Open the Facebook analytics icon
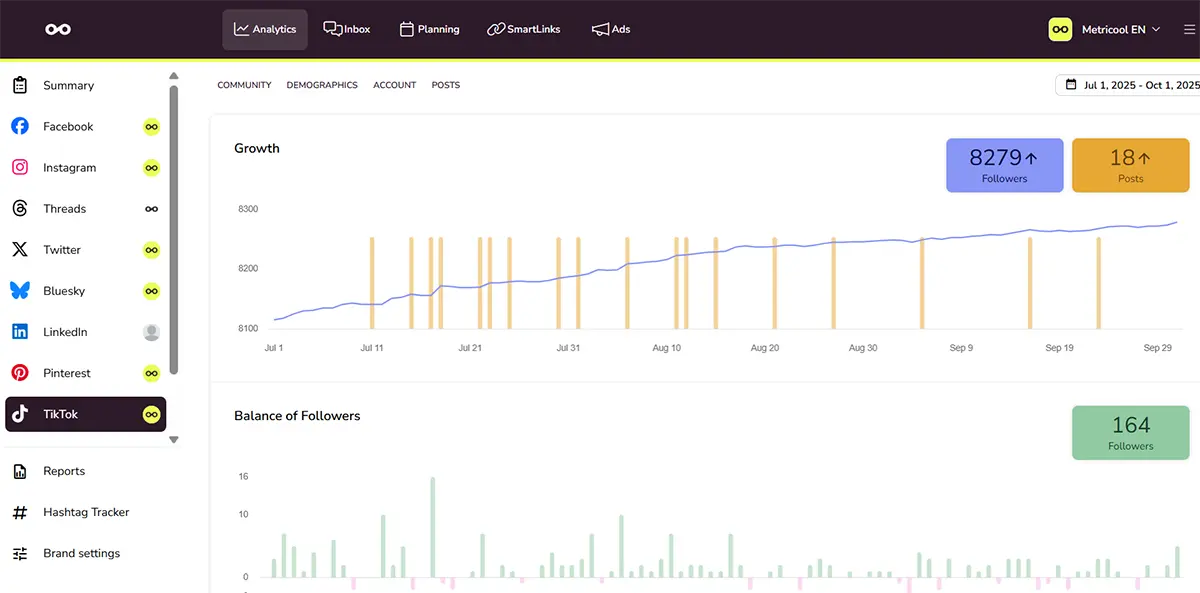The image size is (1200, 593). (20, 126)
